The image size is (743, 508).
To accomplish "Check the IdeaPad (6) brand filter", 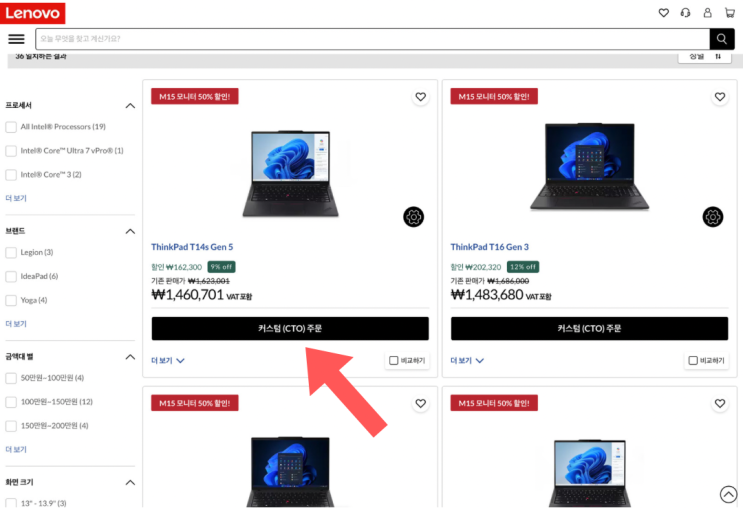I will pos(11,276).
